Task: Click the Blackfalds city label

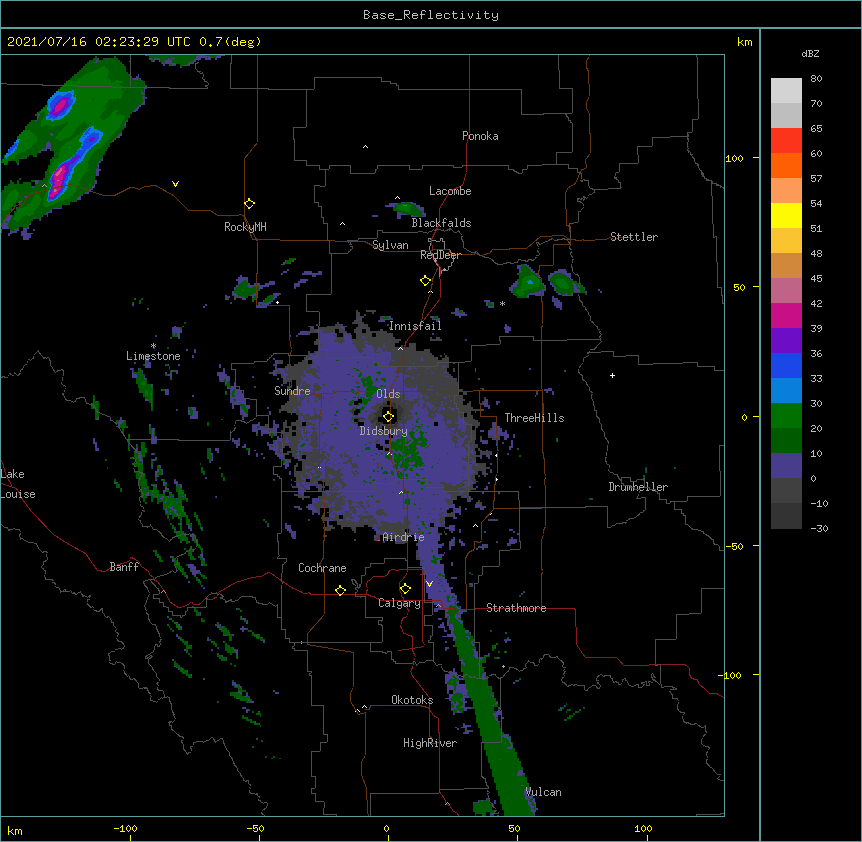Action: click(441, 223)
